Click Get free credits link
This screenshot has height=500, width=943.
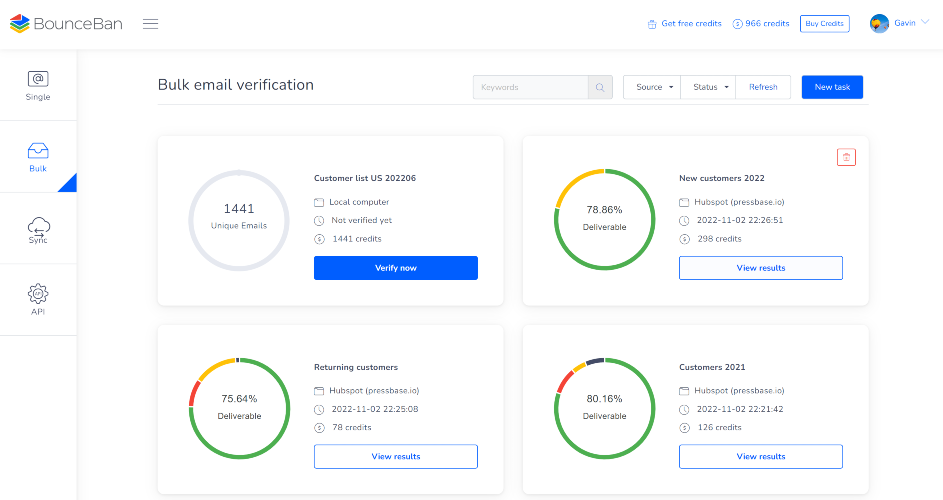tap(684, 24)
